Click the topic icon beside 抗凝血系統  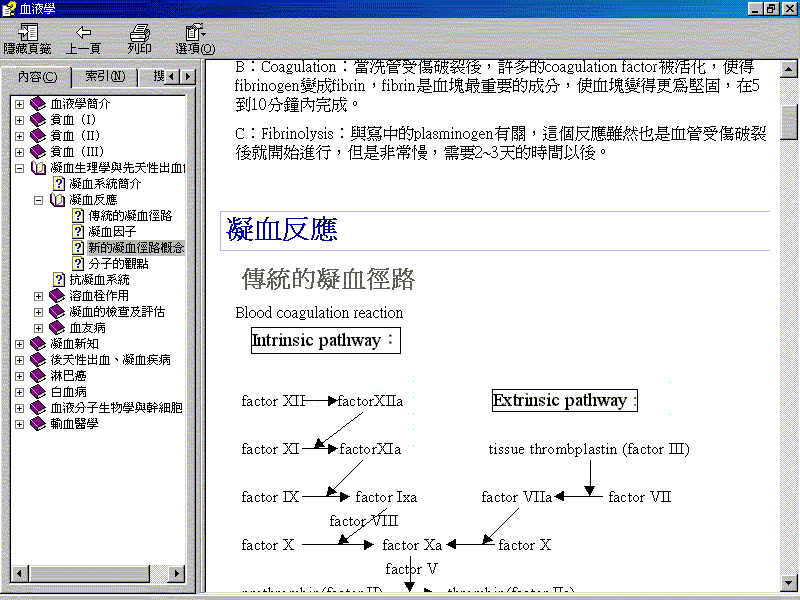pos(59,280)
